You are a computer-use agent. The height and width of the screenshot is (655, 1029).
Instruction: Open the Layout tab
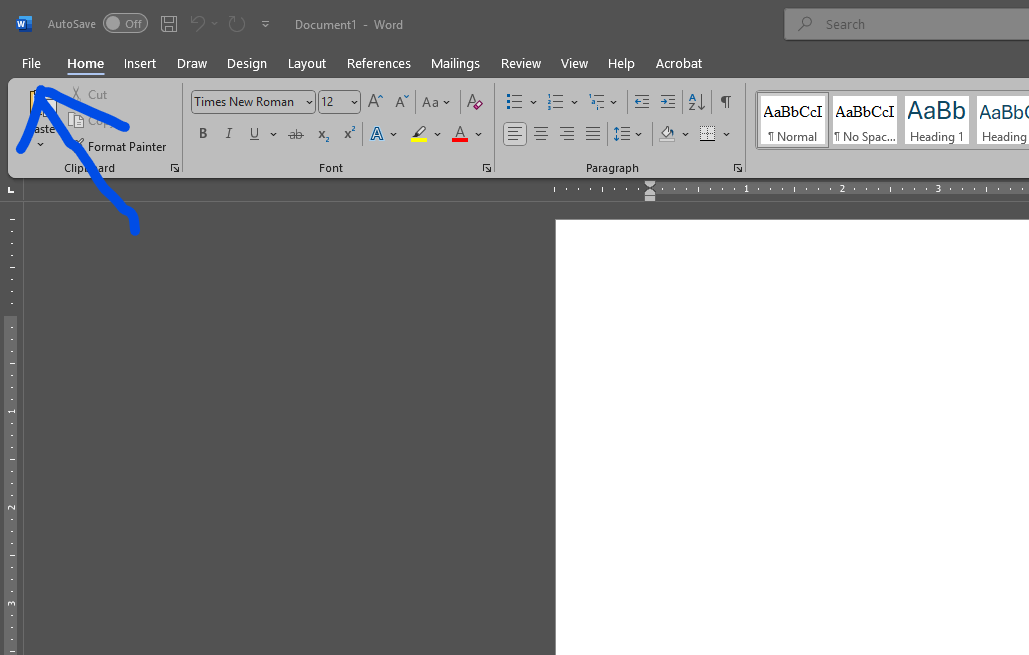coord(306,64)
